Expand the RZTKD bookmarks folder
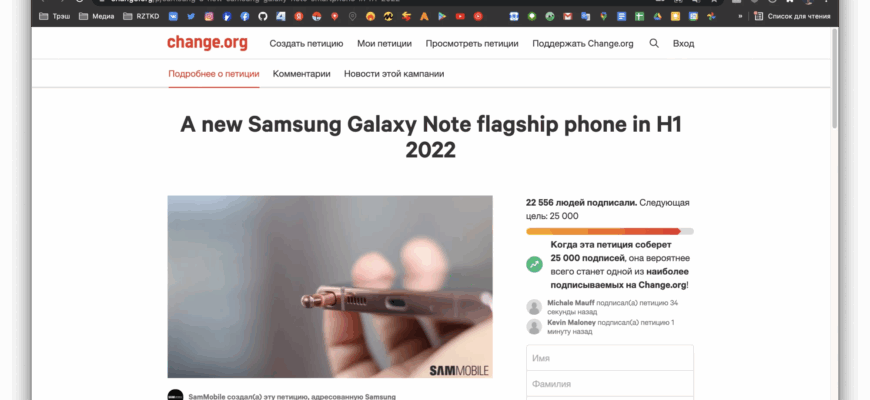The height and width of the screenshot is (400, 870). (141, 17)
